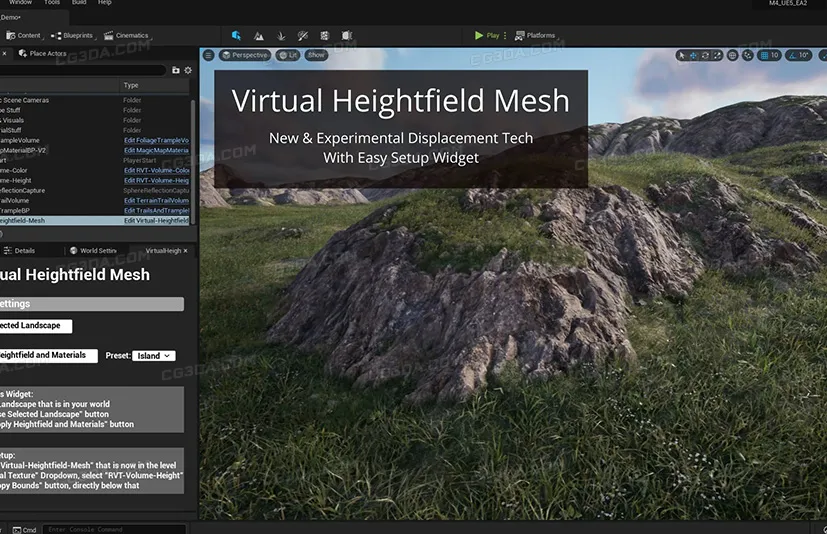Open the viewport Show menu
The width and height of the screenshot is (827, 534).
tap(316, 55)
